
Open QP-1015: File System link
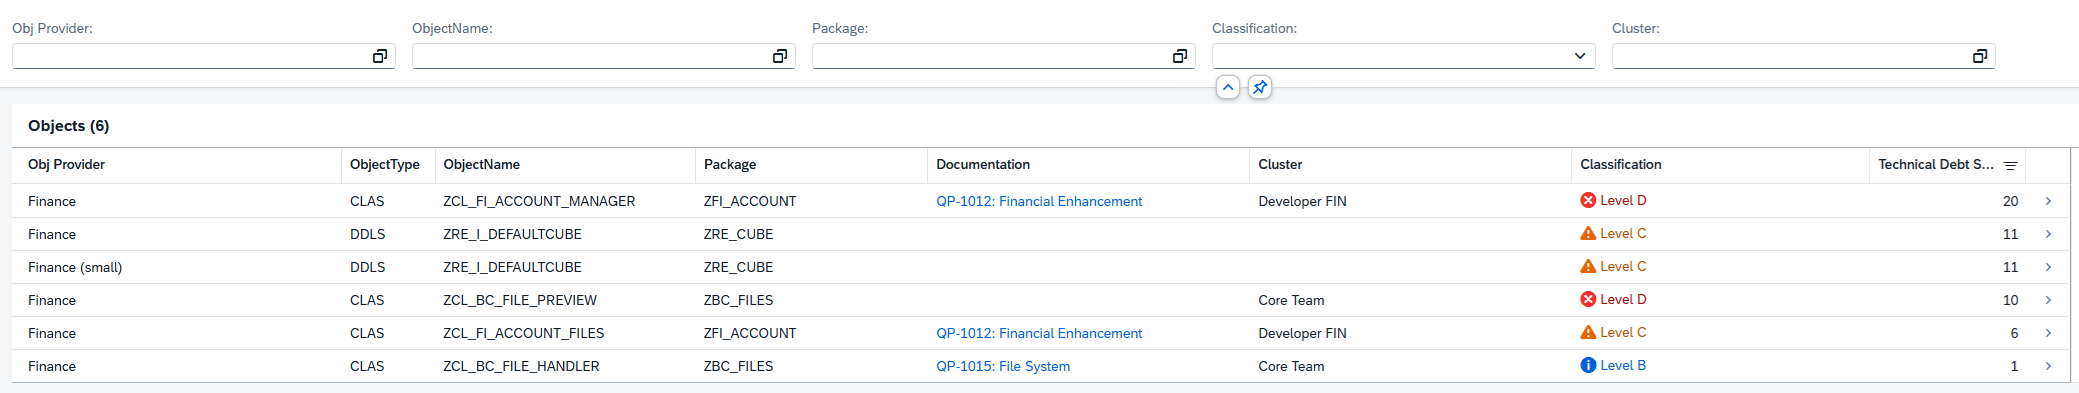[x=1003, y=366]
